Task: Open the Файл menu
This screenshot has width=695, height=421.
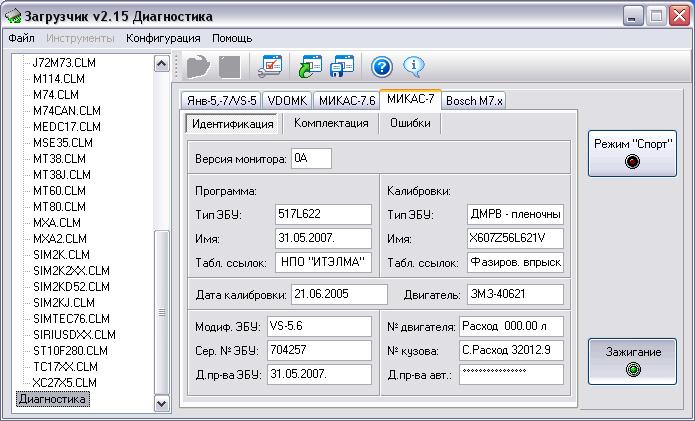Action: click(x=21, y=38)
